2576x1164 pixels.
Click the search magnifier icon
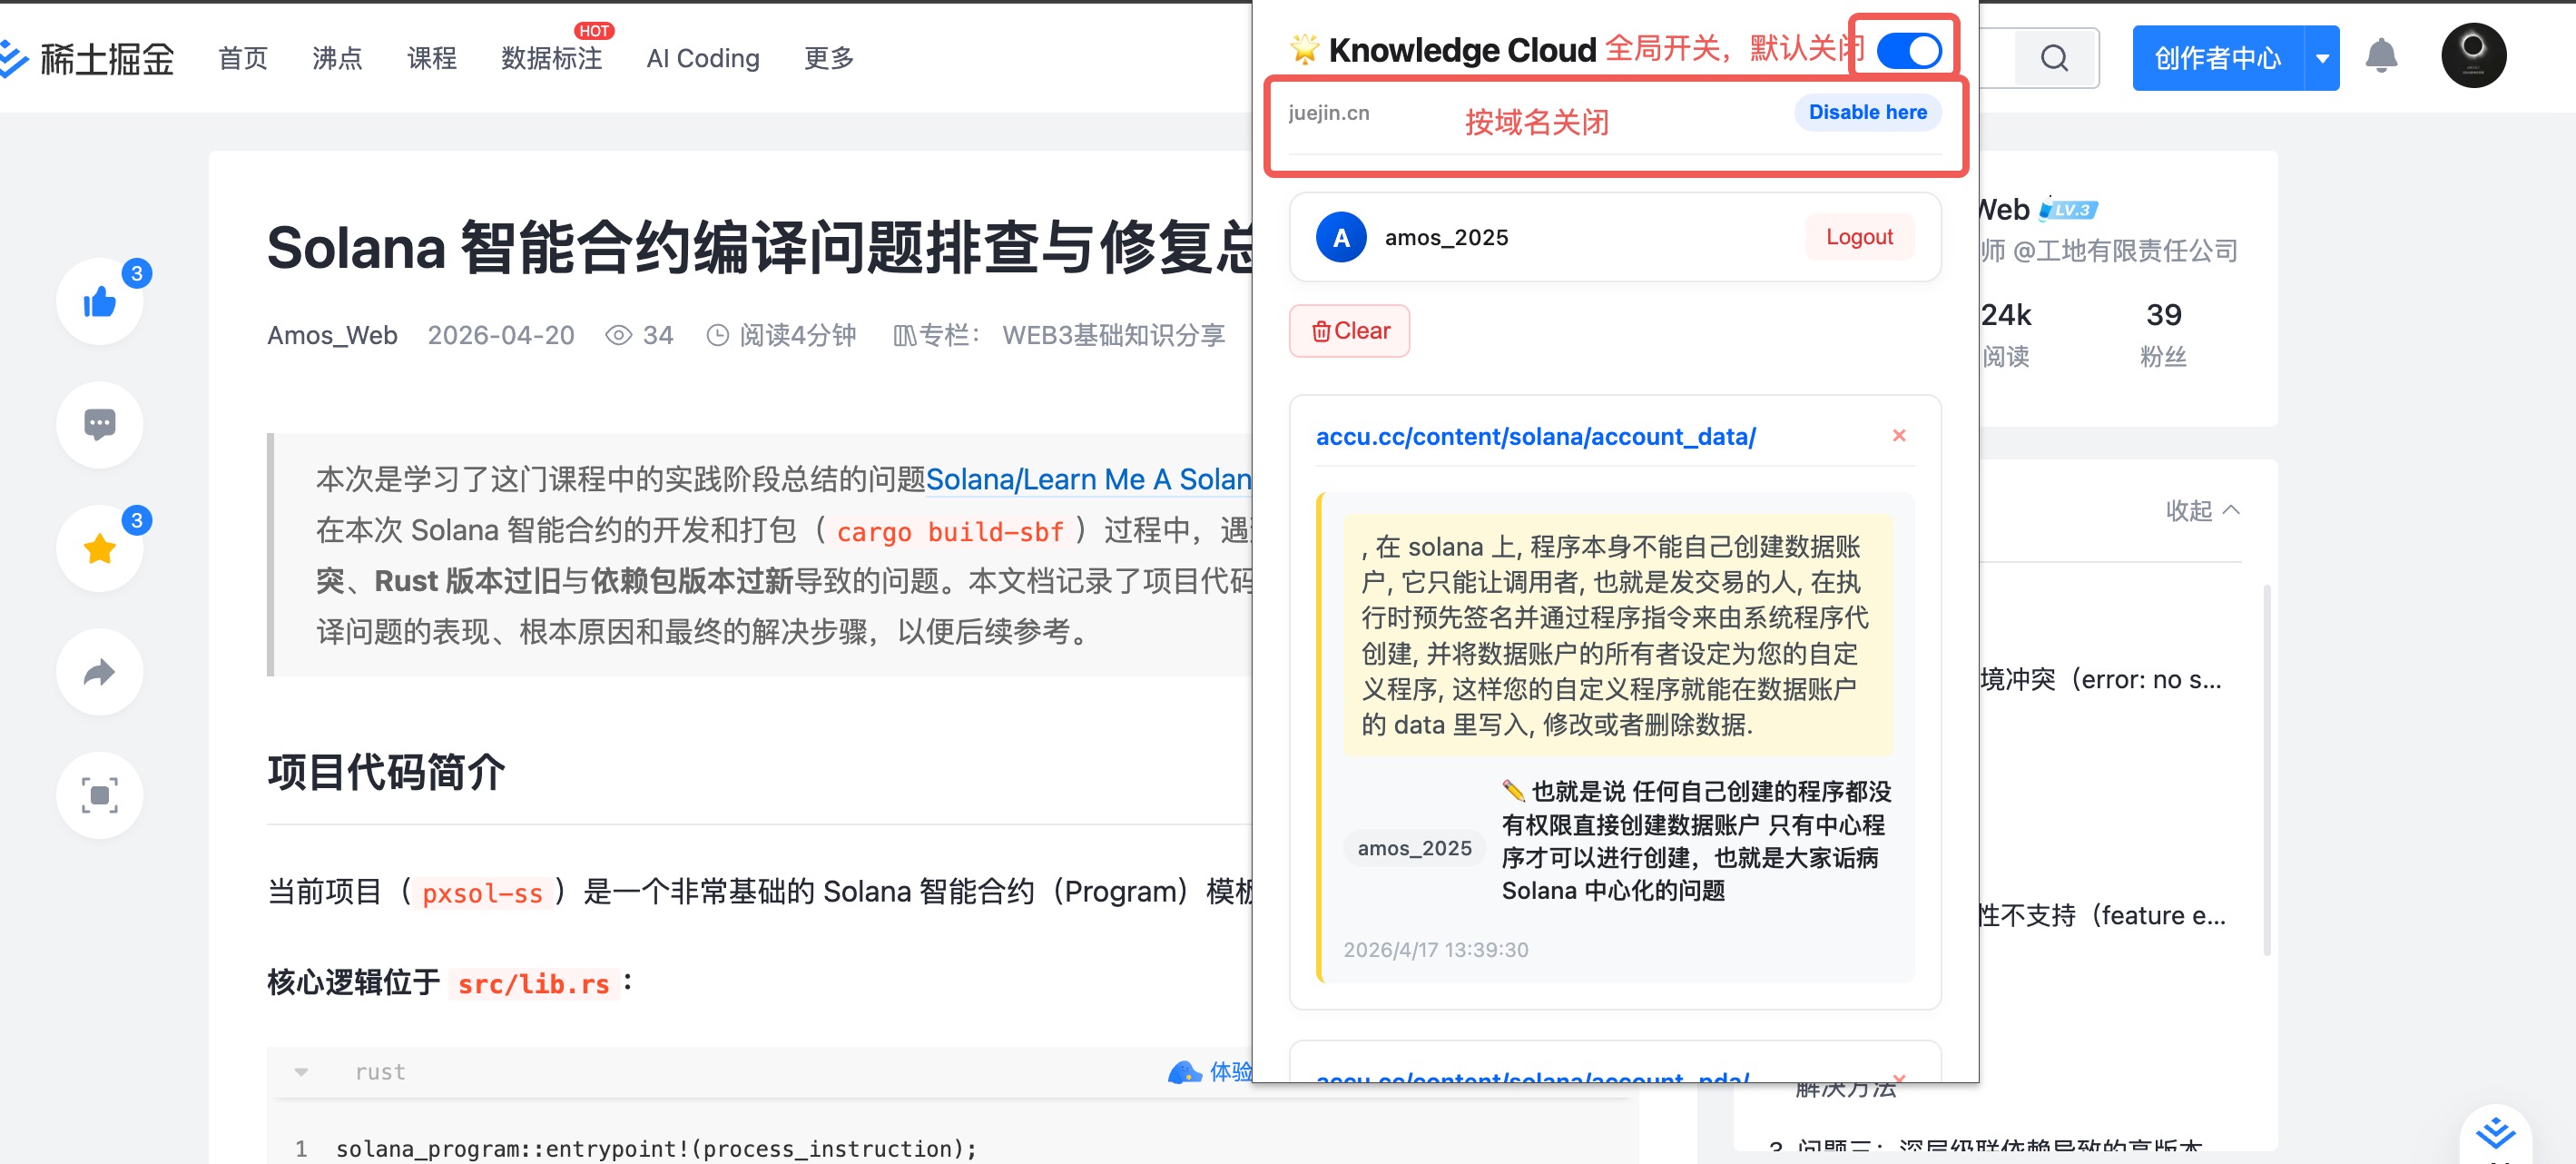pos(2054,58)
